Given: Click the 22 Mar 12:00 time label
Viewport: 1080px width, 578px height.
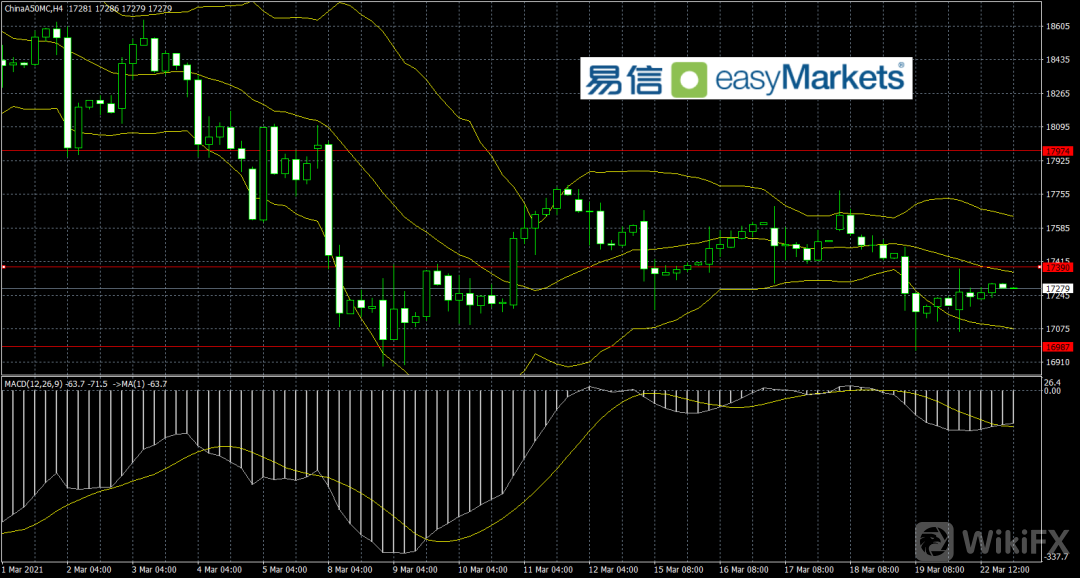Looking at the screenshot, I should click(x=1005, y=570).
